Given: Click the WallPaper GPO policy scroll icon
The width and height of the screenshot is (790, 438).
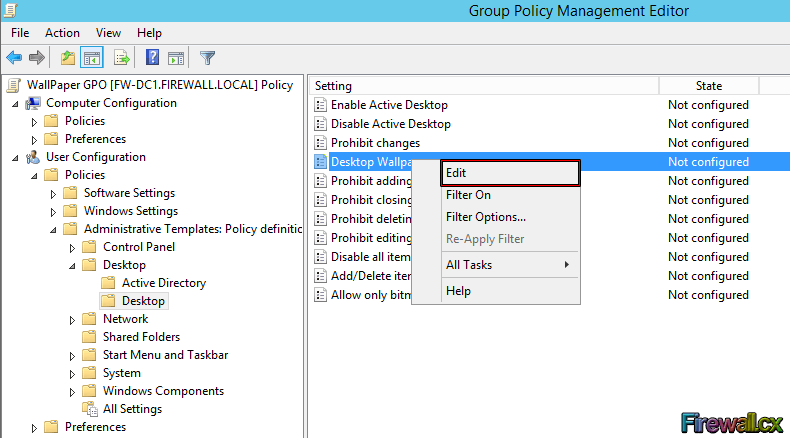Looking at the screenshot, I should 14,85.
